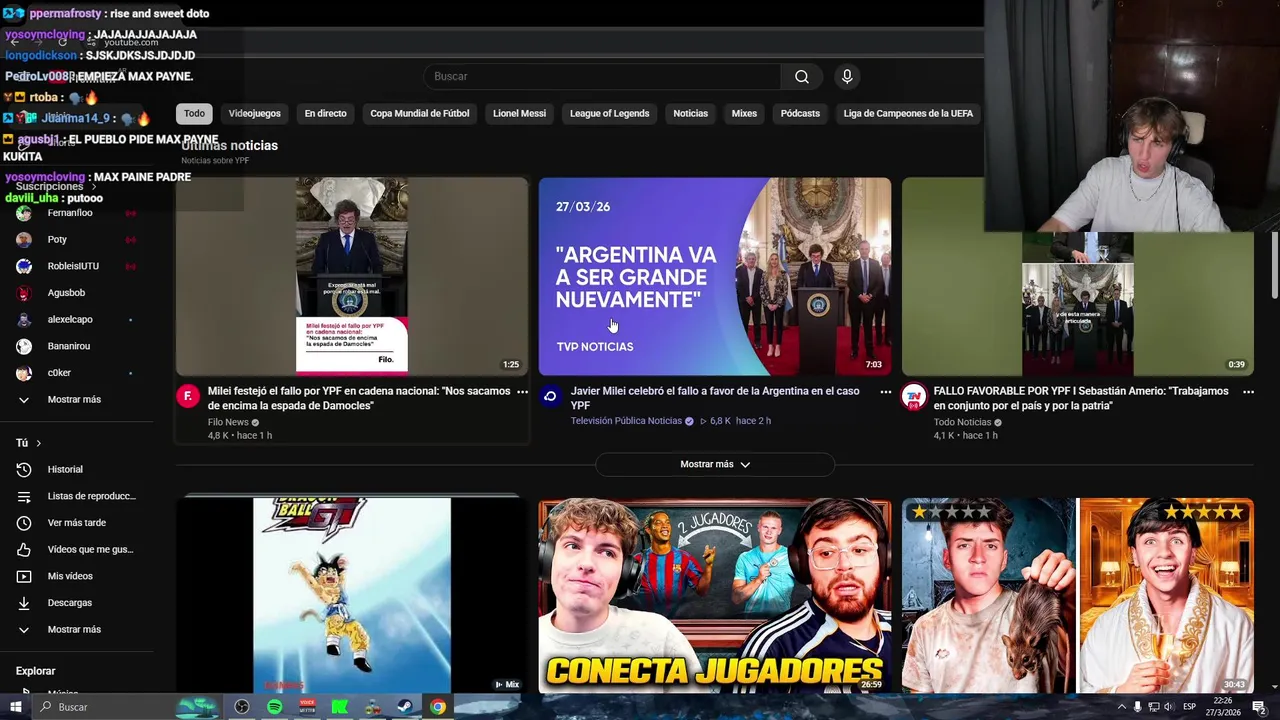Click Filo News channel avatar
This screenshot has height=720, width=1280.
[187, 396]
